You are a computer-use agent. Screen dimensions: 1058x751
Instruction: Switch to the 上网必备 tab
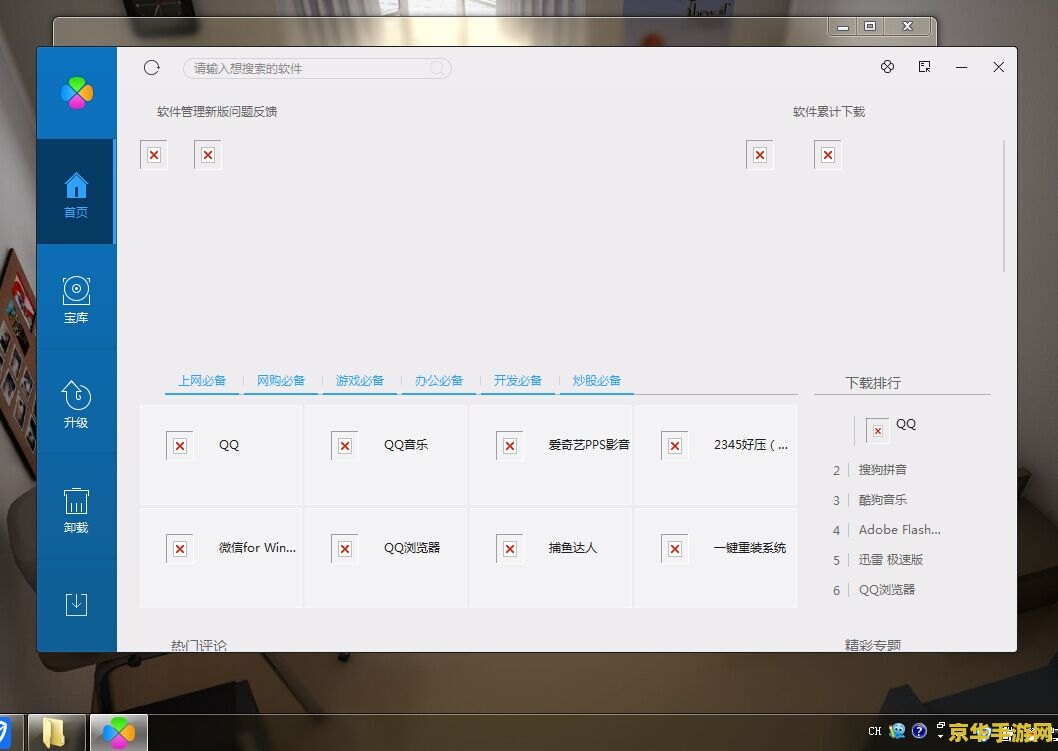(x=202, y=381)
